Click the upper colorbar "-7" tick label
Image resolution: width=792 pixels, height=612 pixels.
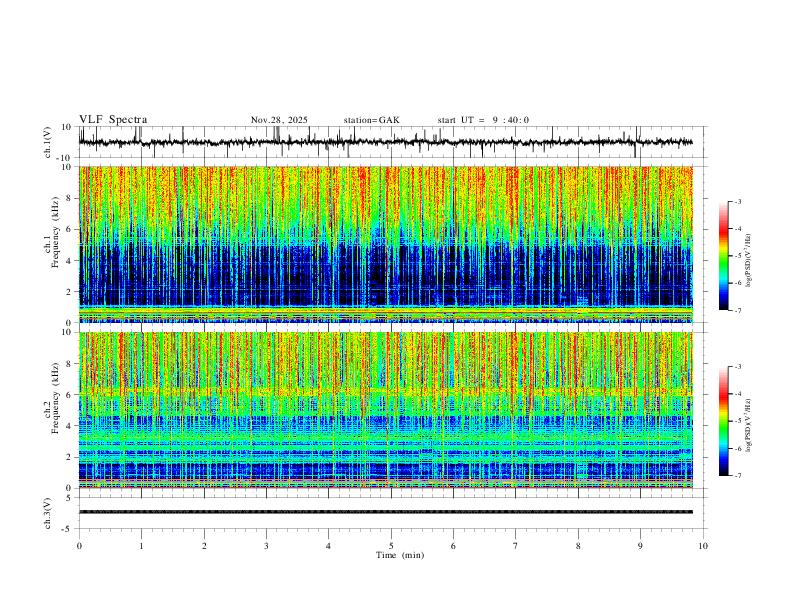738,310
